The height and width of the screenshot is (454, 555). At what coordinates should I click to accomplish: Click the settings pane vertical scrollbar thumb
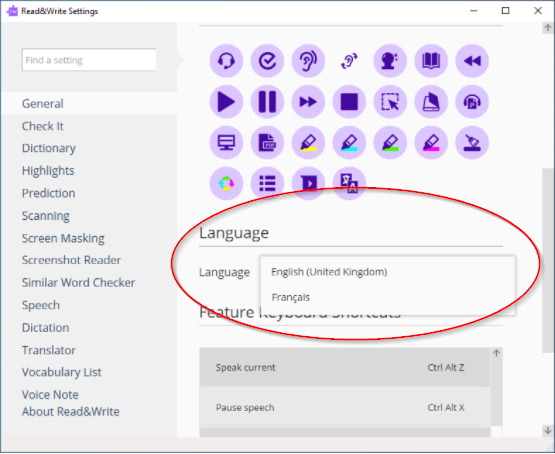point(548,260)
